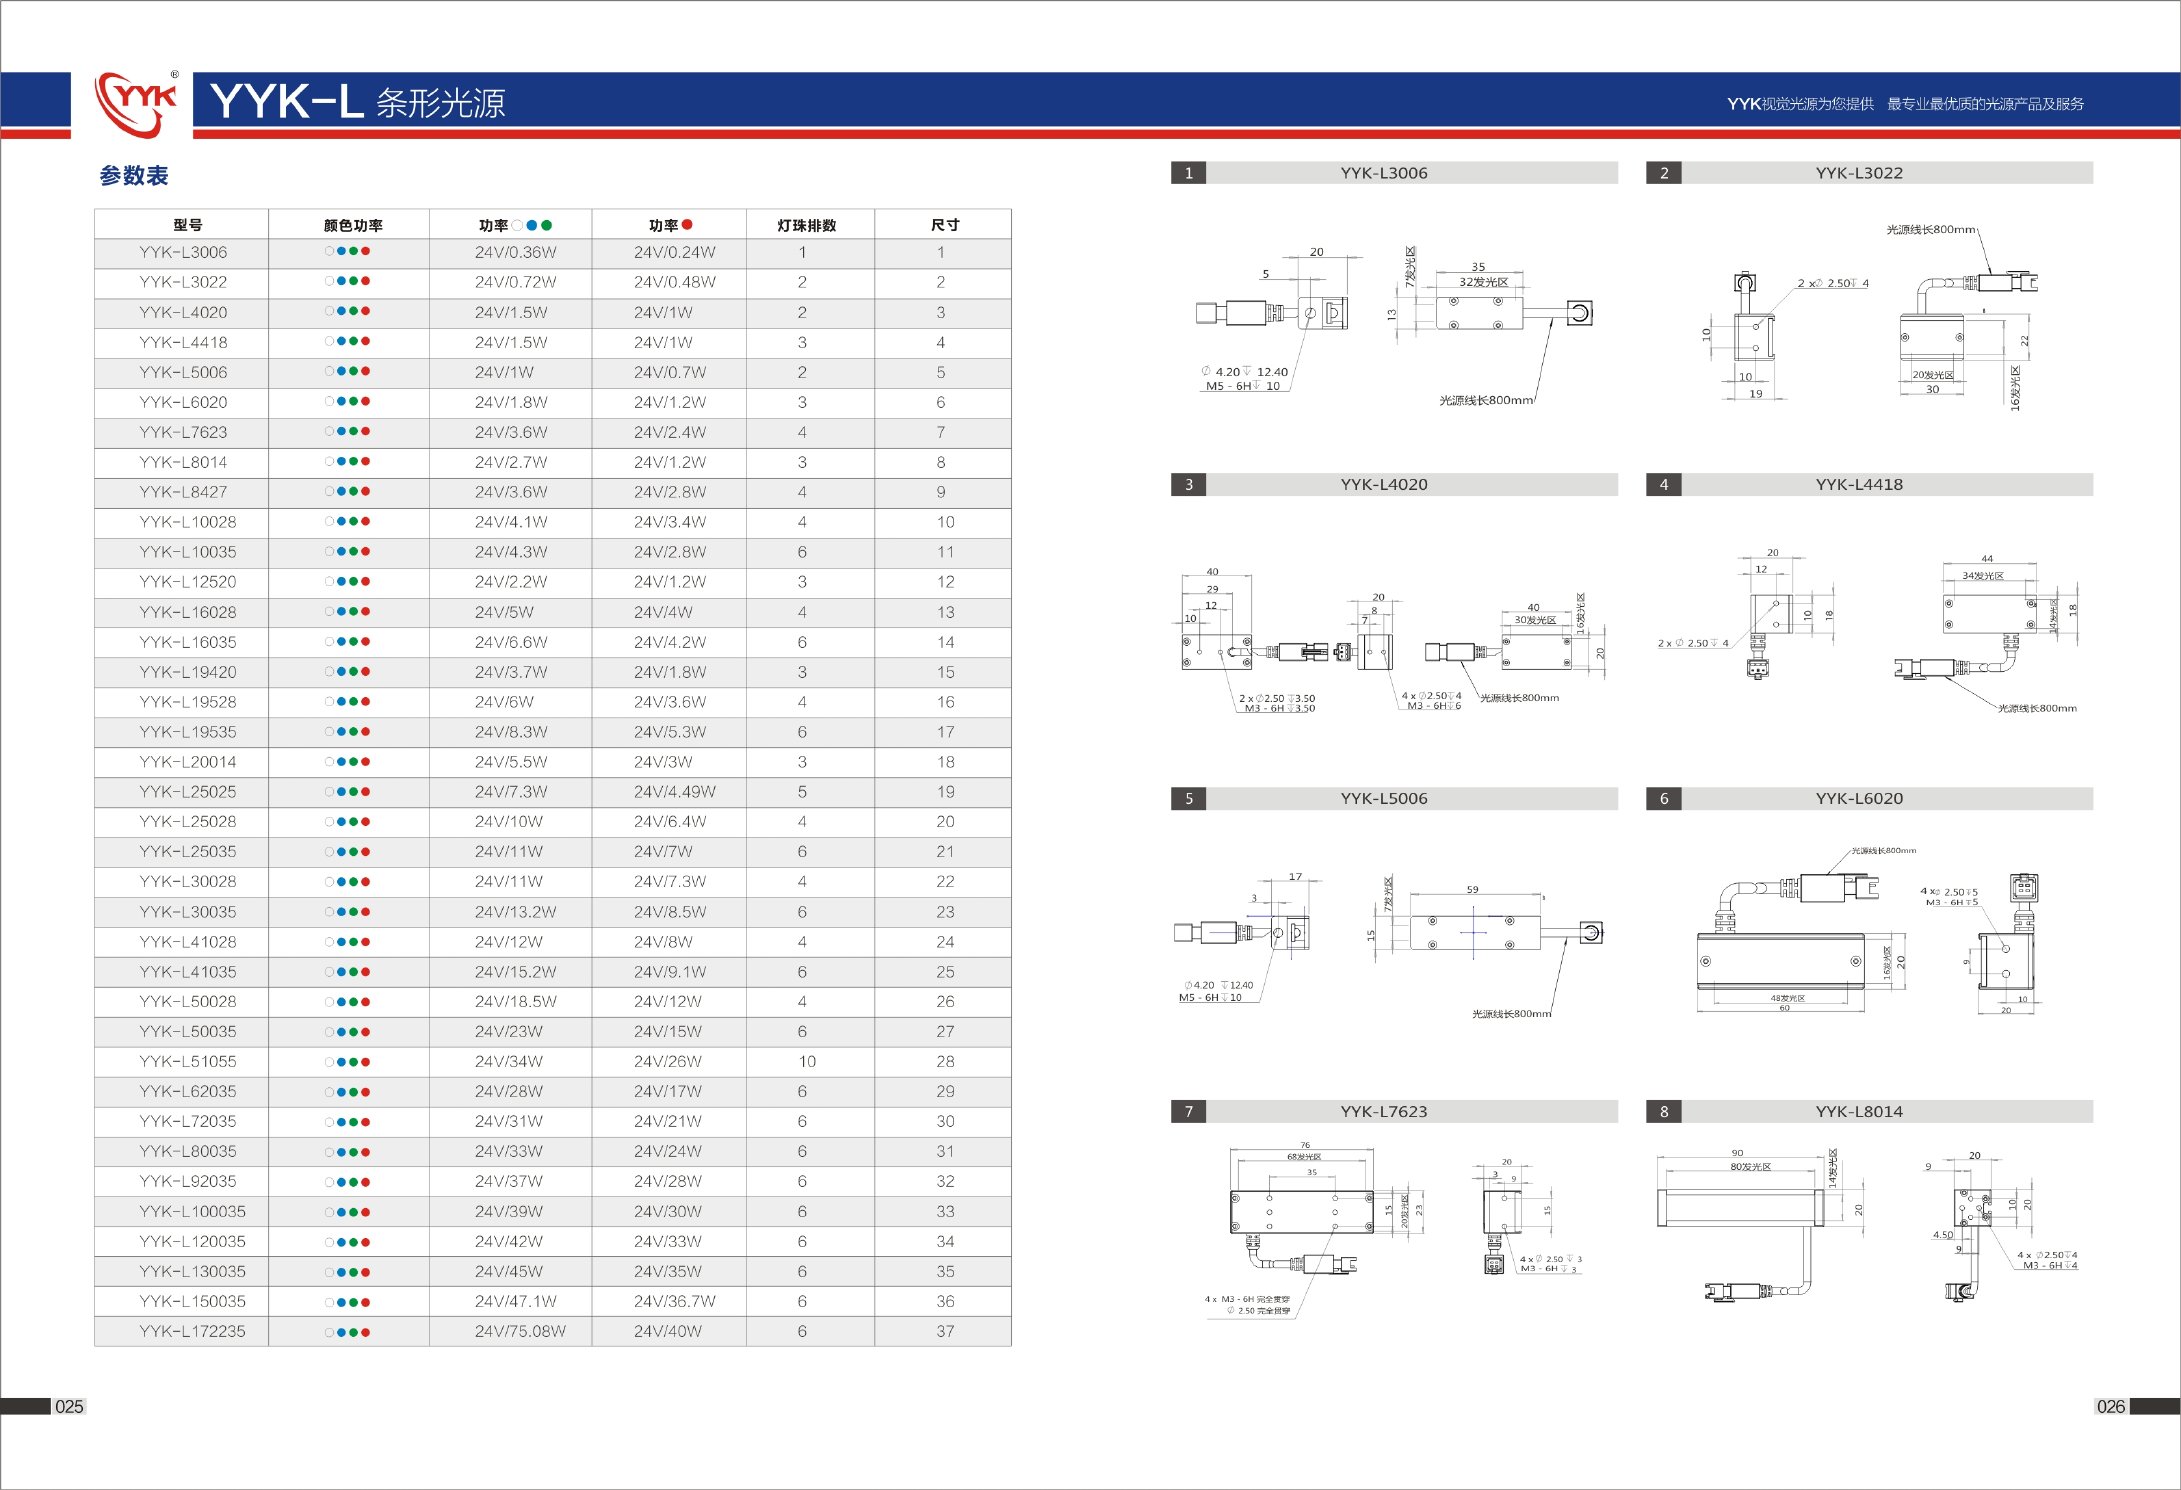Click the 尺寸 column header
The width and height of the screenshot is (2181, 1490).
pos(945,225)
